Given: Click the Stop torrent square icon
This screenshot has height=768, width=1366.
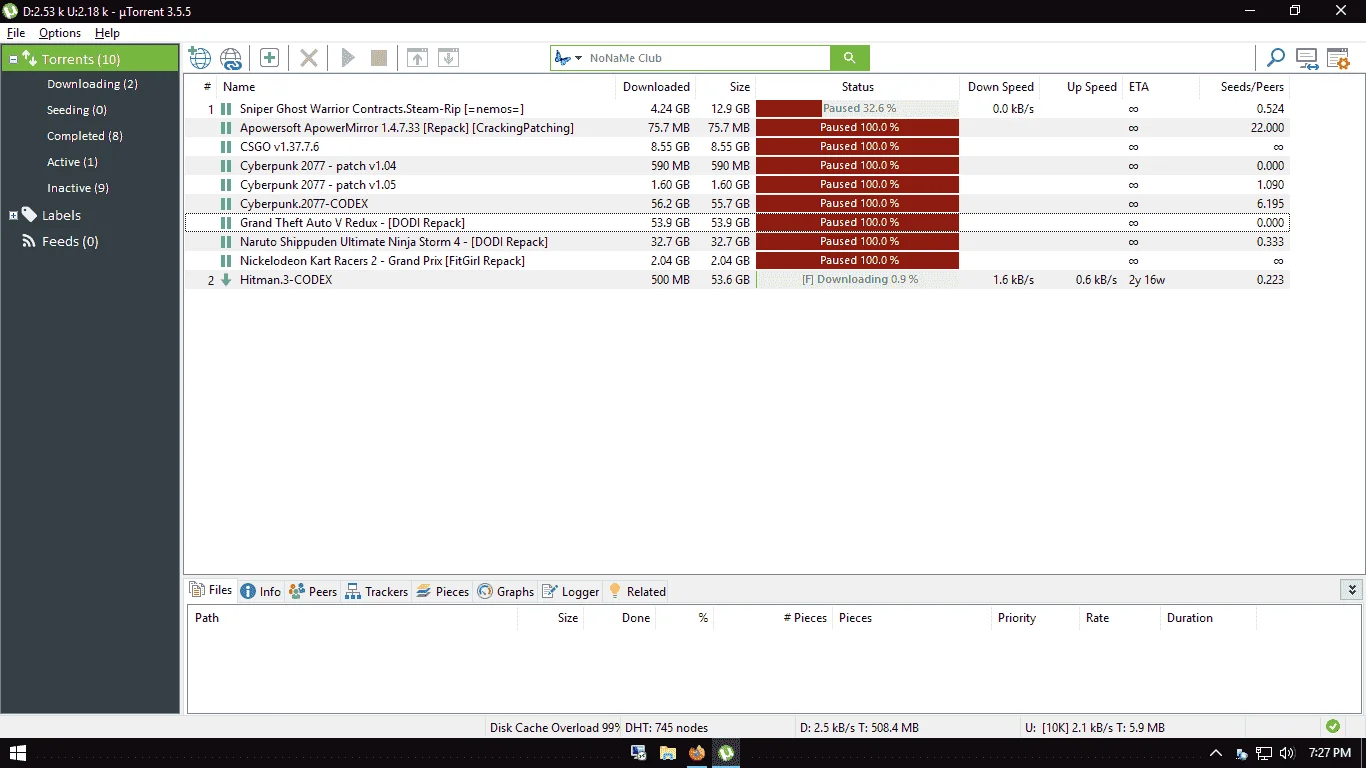Looking at the screenshot, I should tap(379, 58).
